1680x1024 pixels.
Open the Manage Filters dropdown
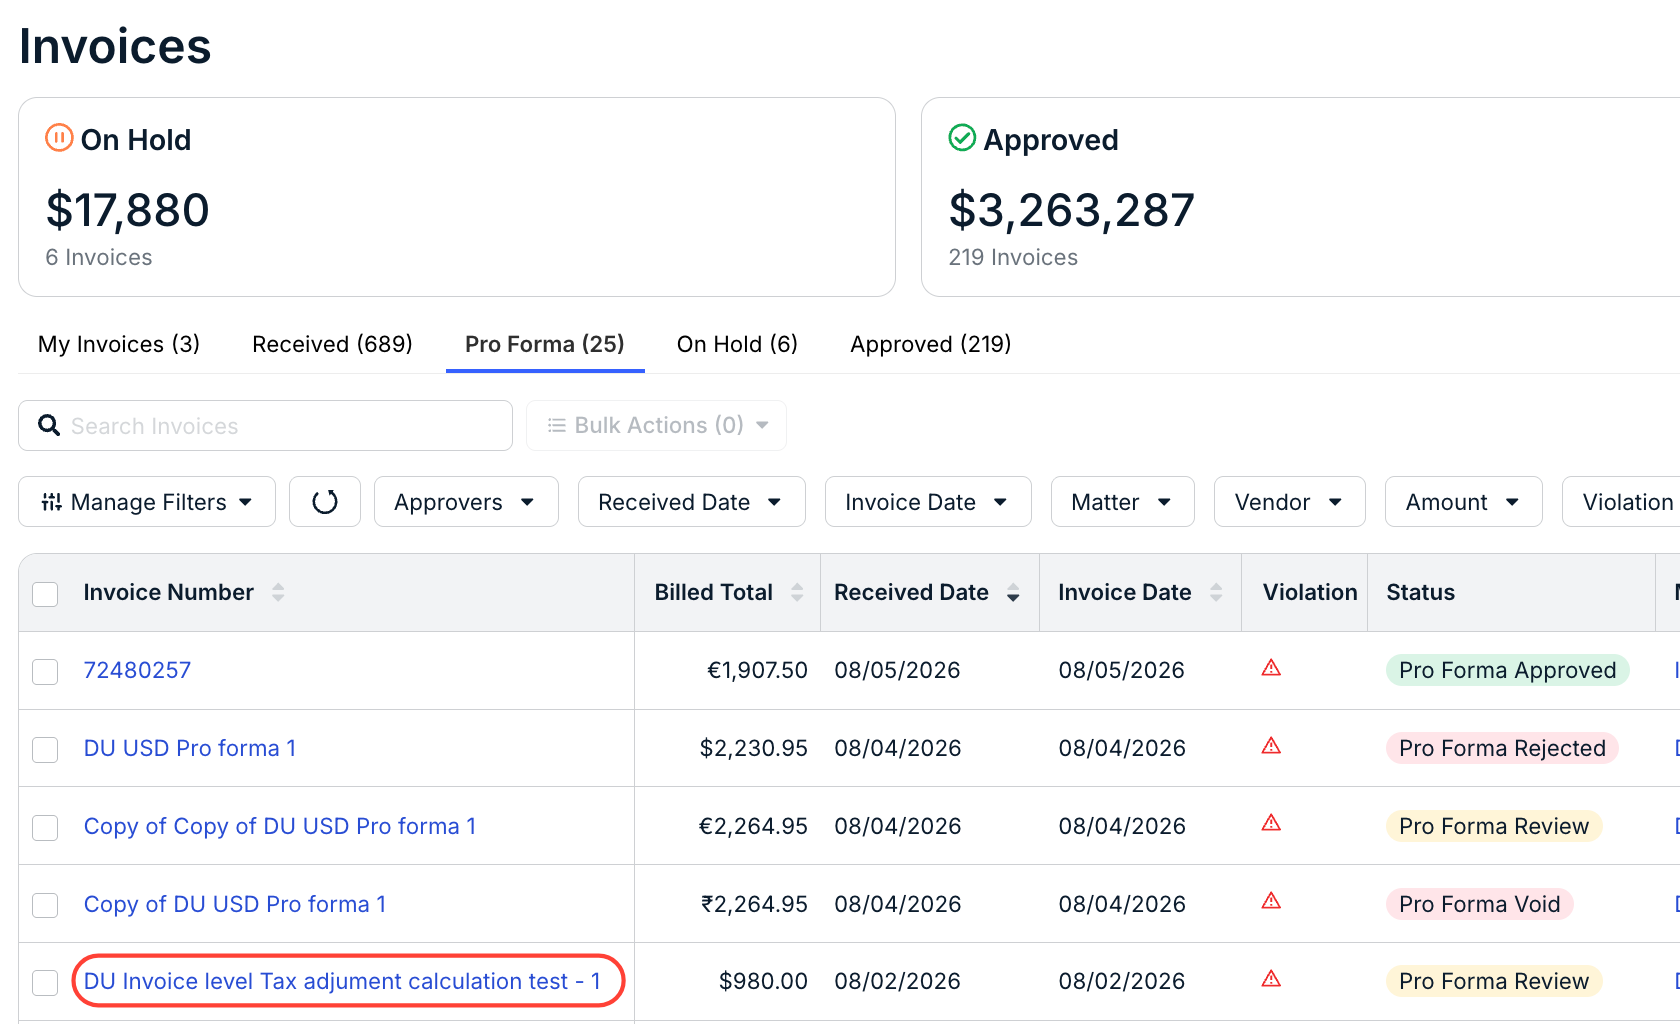pyautogui.click(x=147, y=502)
